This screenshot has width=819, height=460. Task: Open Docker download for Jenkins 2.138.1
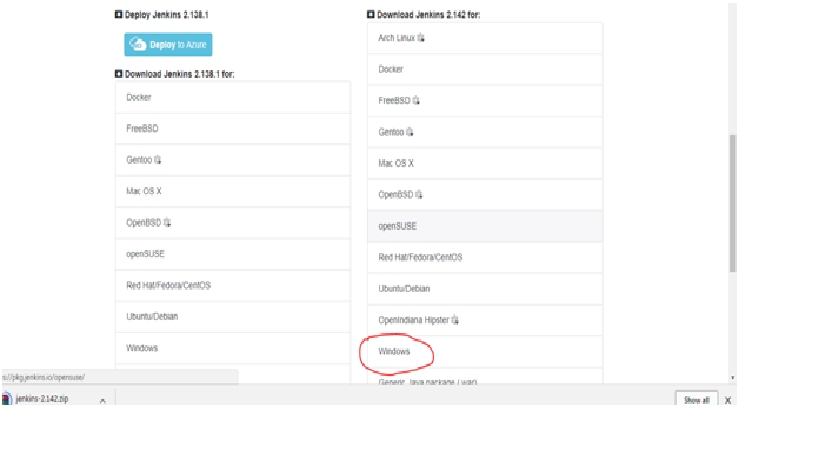233,98
